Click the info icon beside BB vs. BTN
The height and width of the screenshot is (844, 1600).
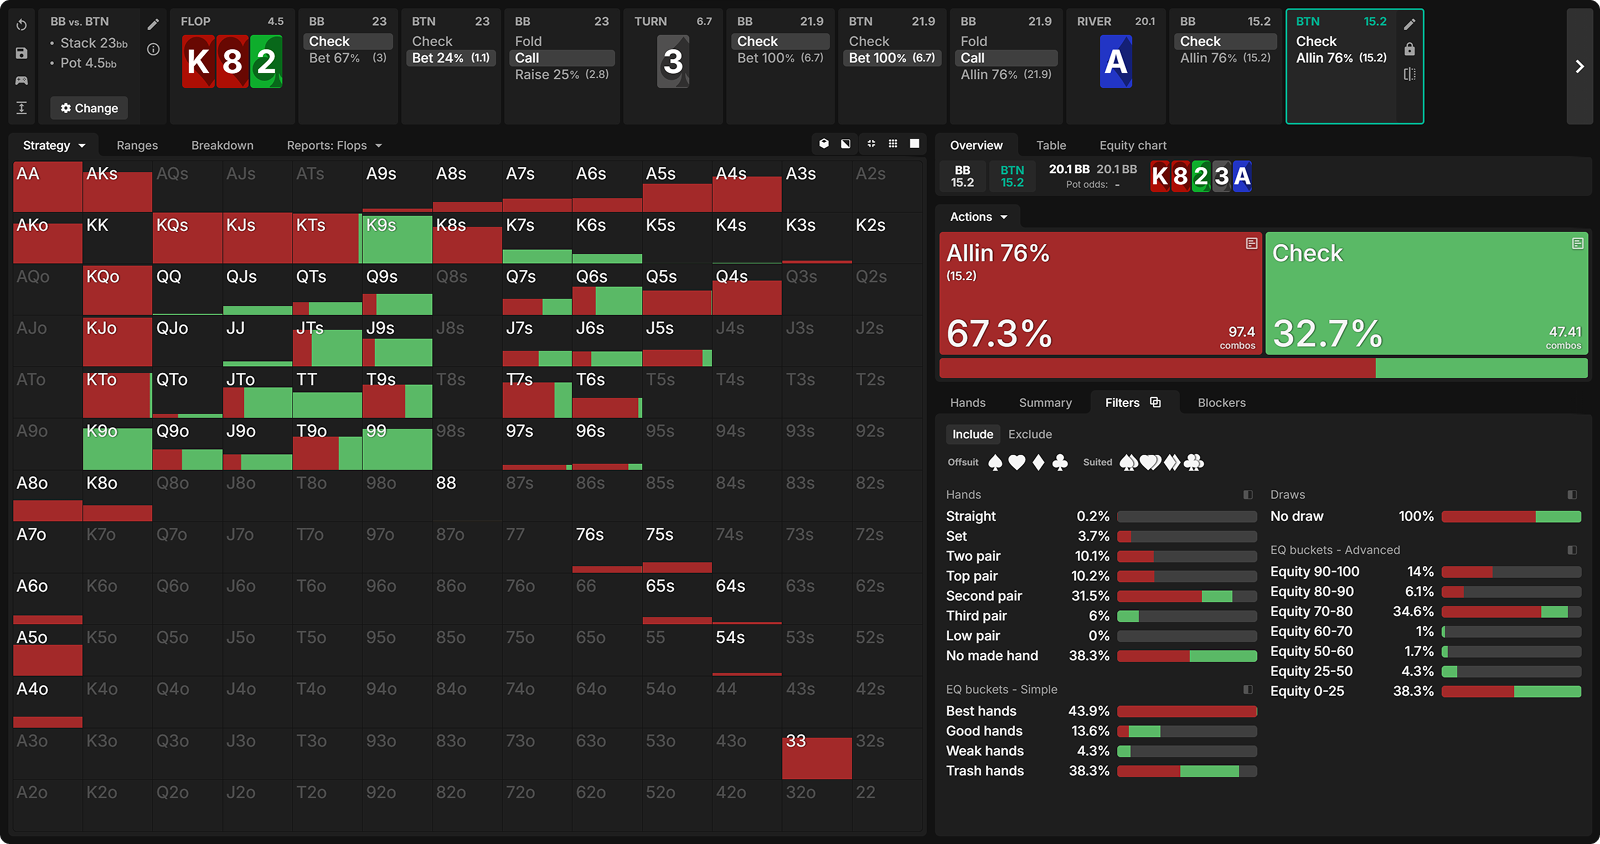click(x=153, y=49)
